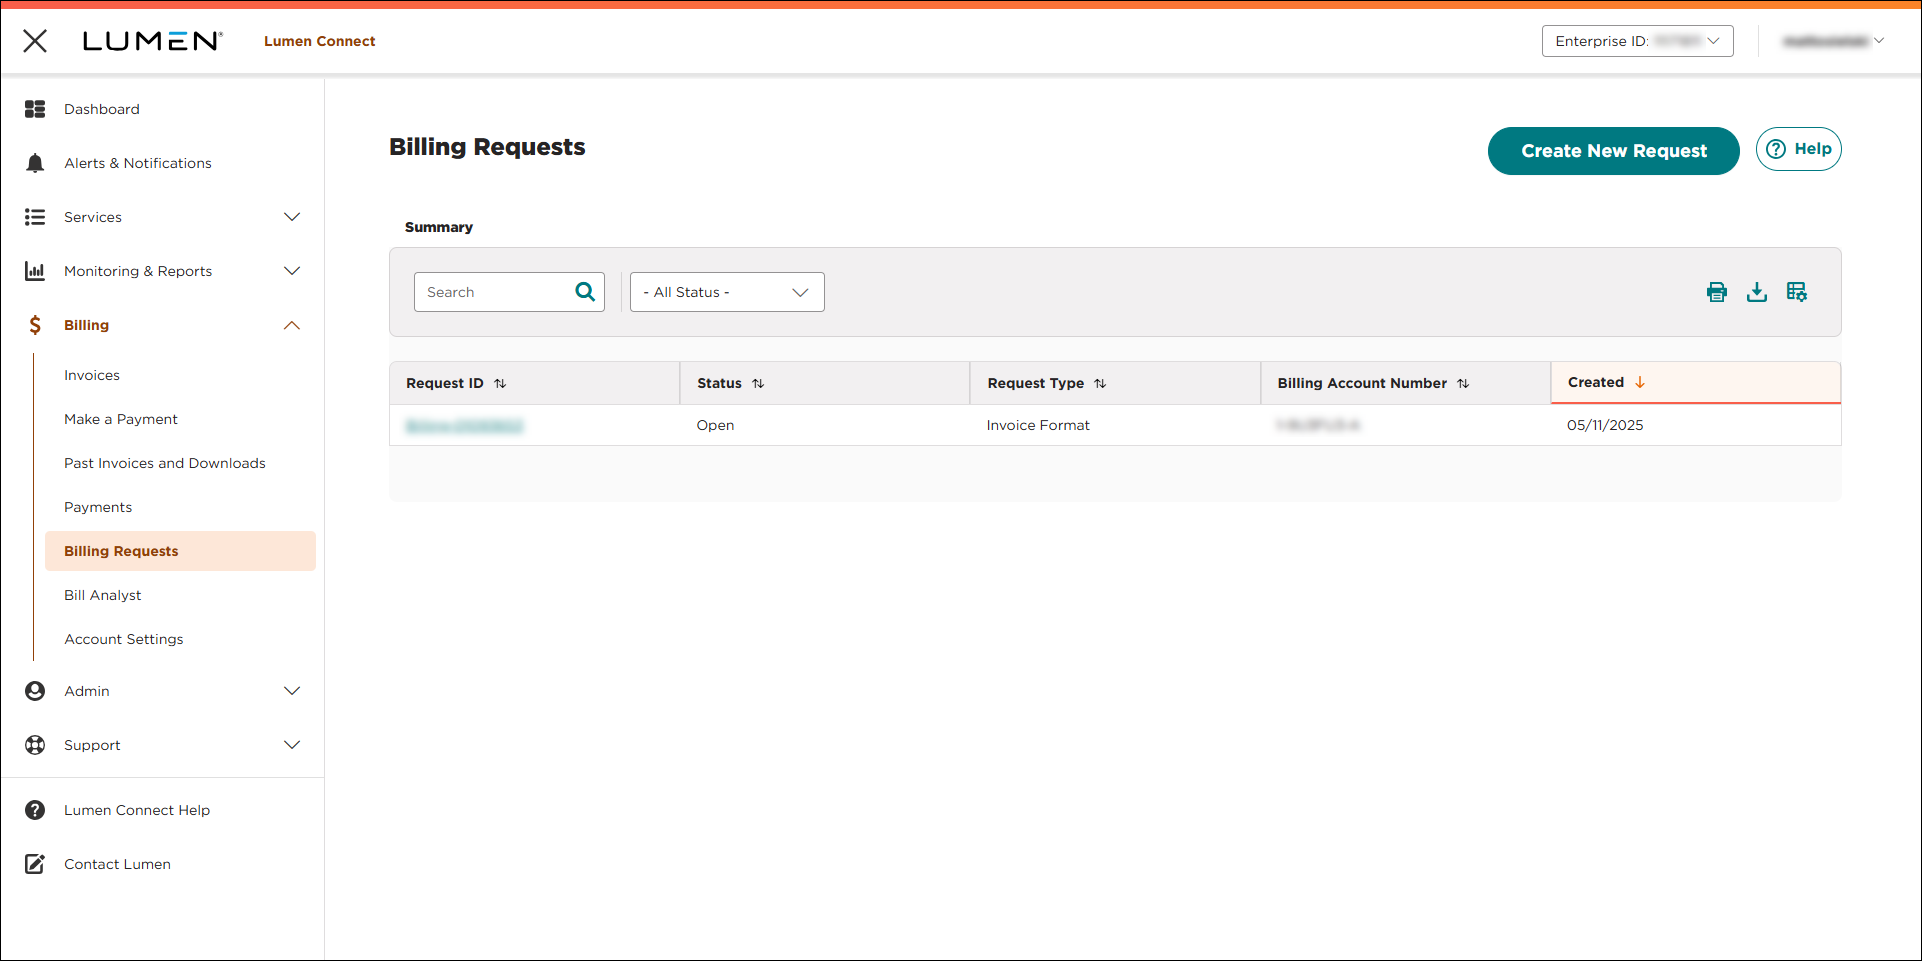The width and height of the screenshot is (1922, 961).
Task: Click the Alerts & Notifications bell icon
Action: tap(35, 163)
